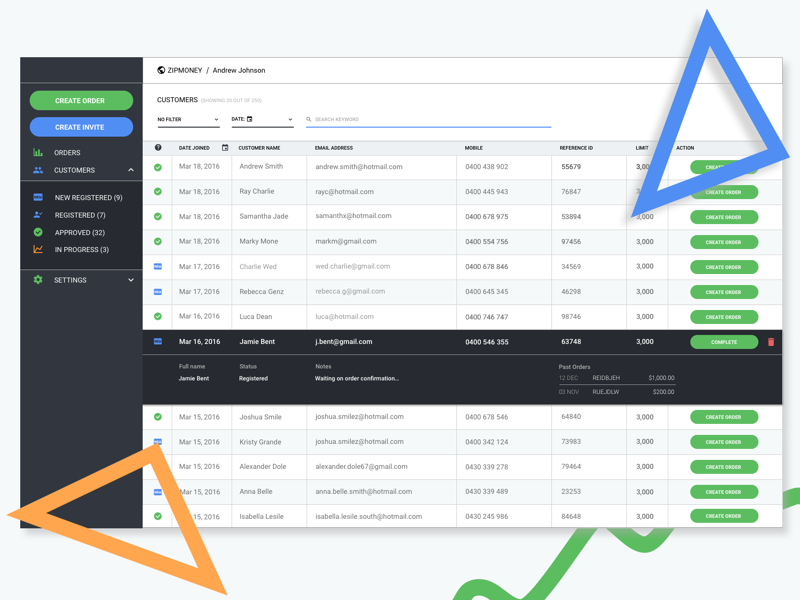Toggle Charlie Wed's blue status badge
800x600 pixels.
point(157,267)
